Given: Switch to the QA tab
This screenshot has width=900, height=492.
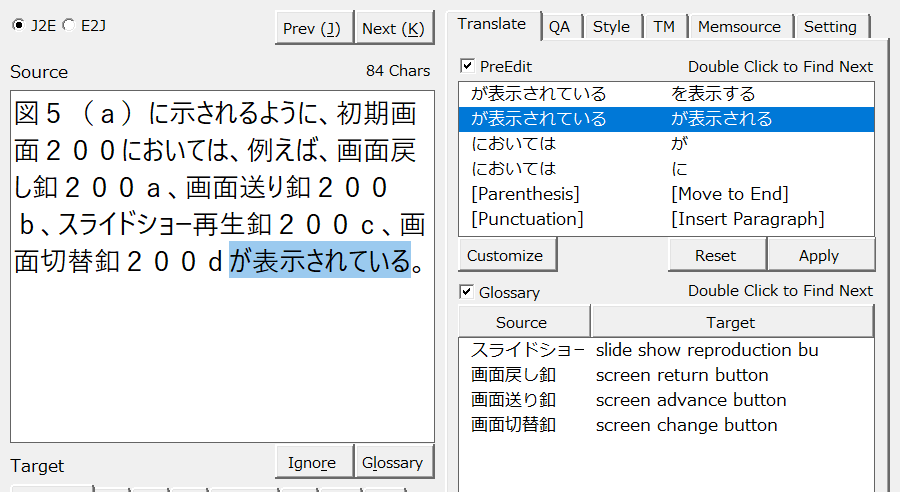Looking at the screenshot, I should (x=559, y=27).
